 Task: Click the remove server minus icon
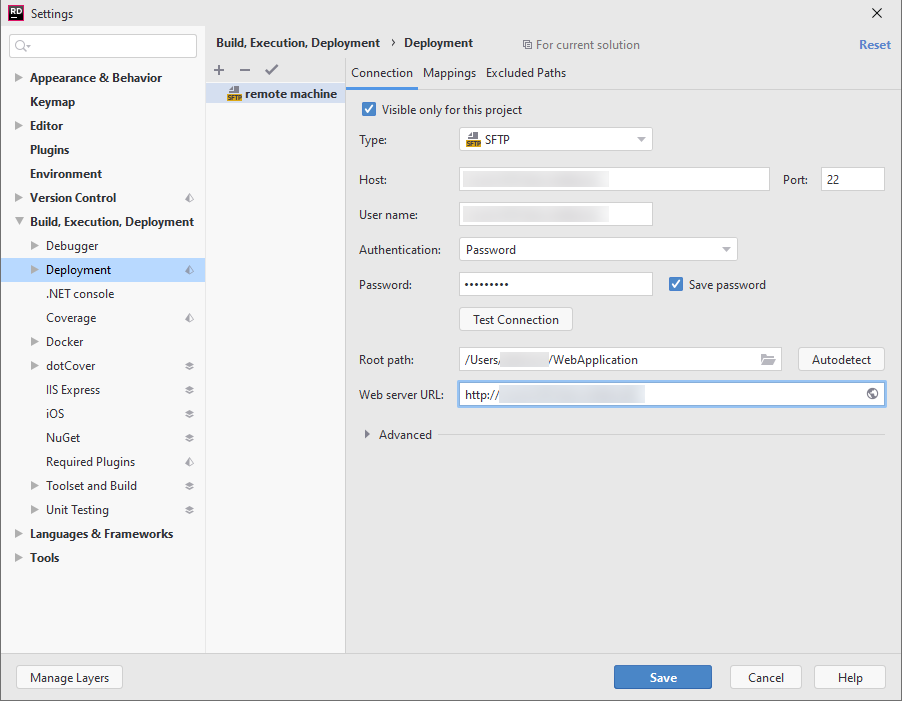[246, 70]
